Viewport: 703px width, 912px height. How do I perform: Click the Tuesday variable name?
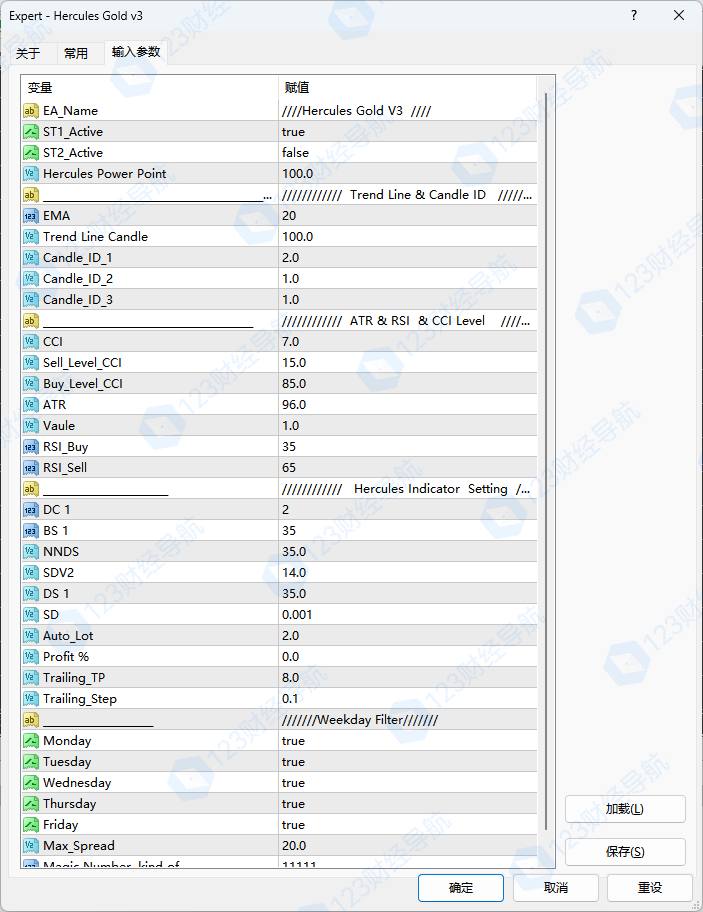[x=67, y=762]
